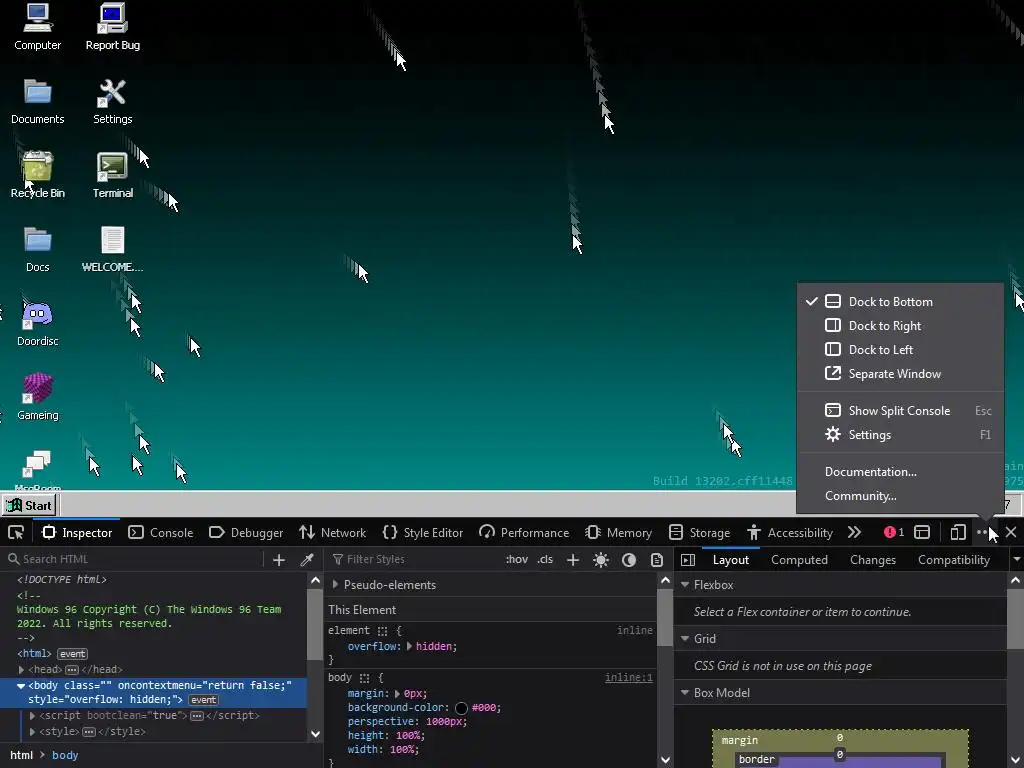The width and height of the screenshot is (1024, 768).
Task: Open the Documents folder icon
Action: (37, 101)
